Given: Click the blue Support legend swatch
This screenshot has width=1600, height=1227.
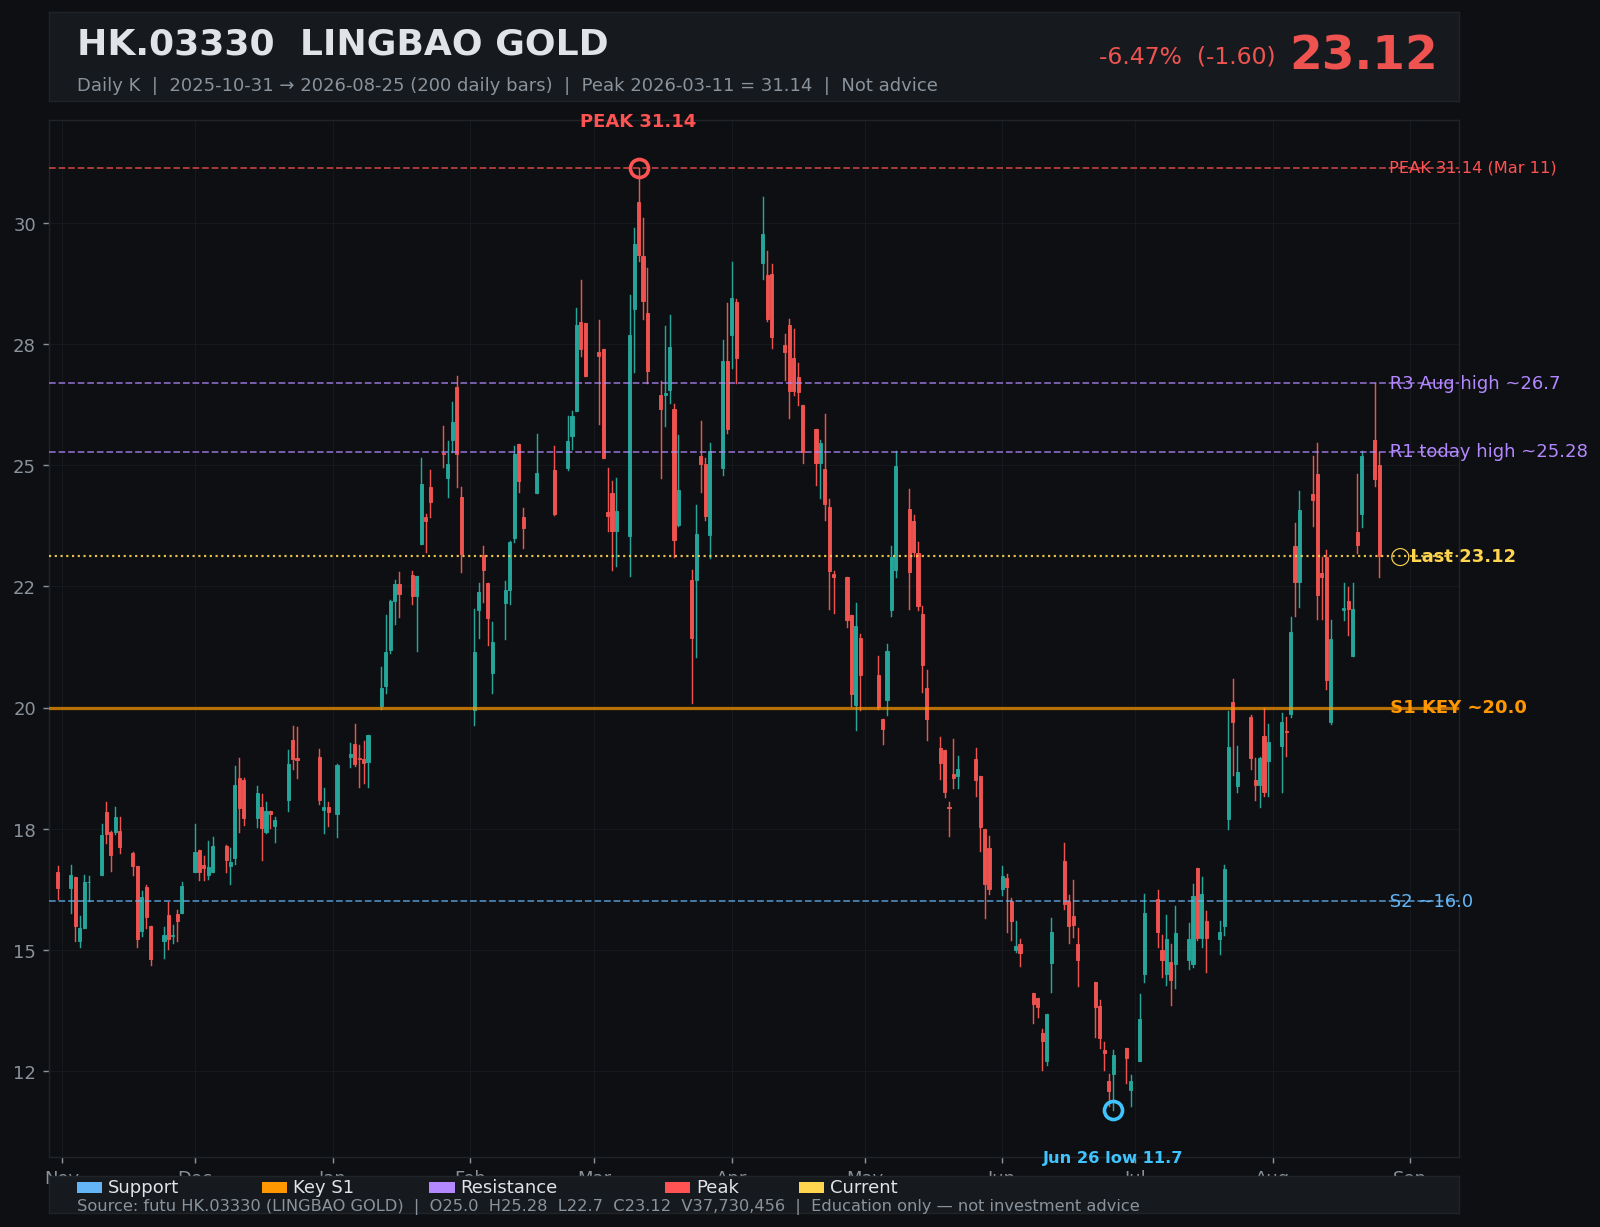Looking at the screenshot, I should pos(89,1188).
